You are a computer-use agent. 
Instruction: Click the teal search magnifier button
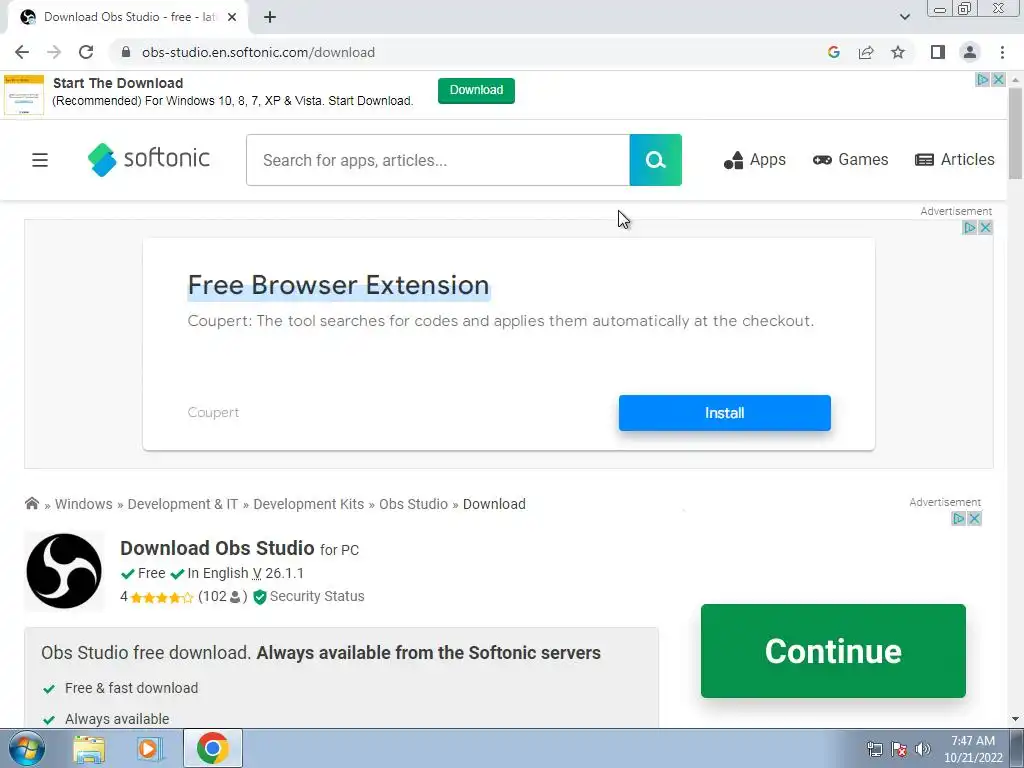pyautogui.click(x=655, y=160)
